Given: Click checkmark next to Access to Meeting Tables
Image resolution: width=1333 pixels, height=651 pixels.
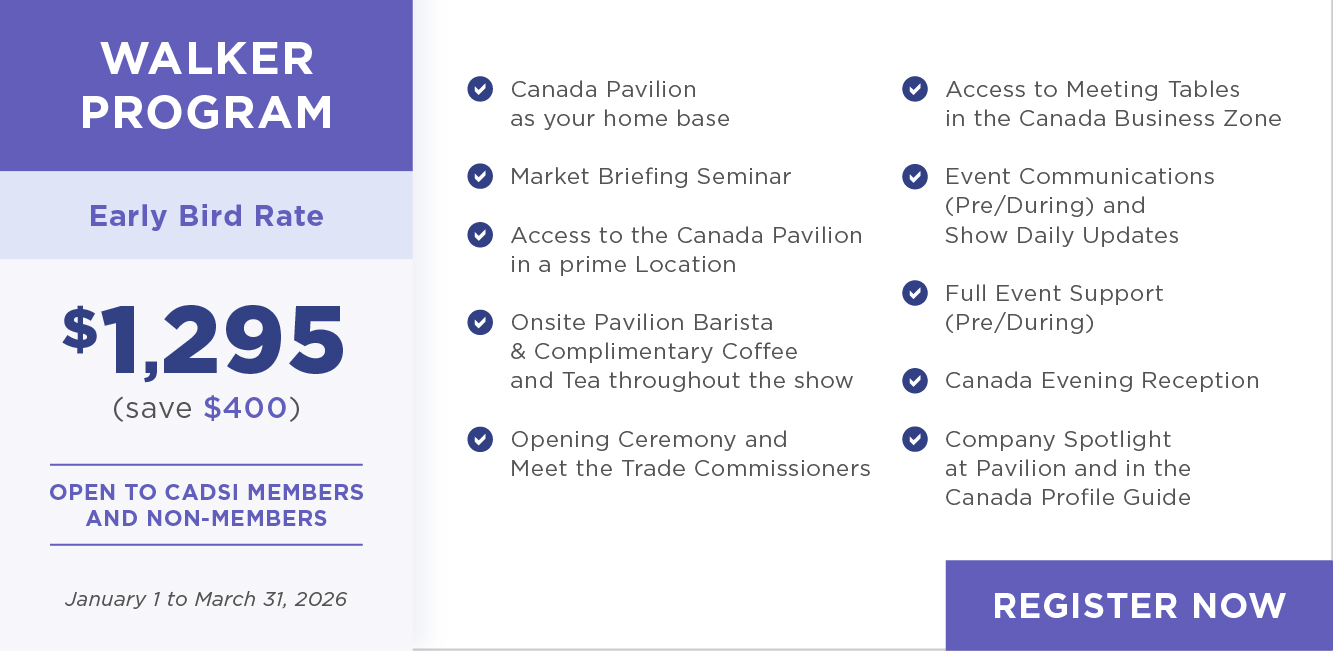Looking at the screenshot, I should point(915,89).
